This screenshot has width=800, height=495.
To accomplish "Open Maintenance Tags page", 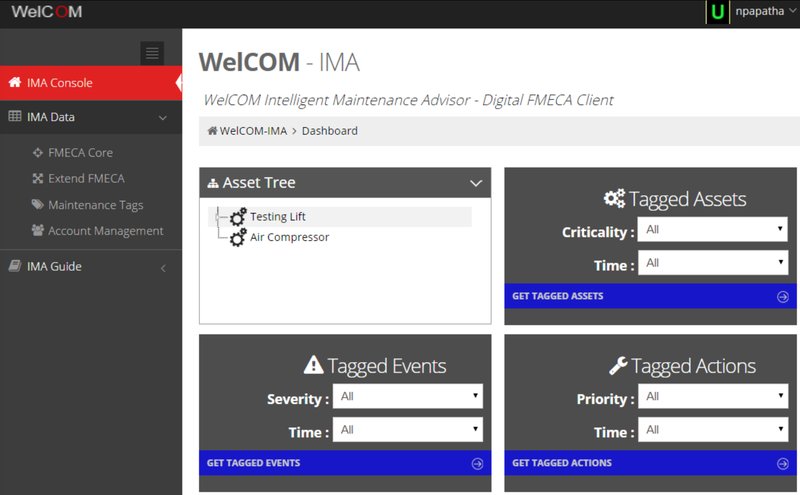I will [x=95, y=205].
